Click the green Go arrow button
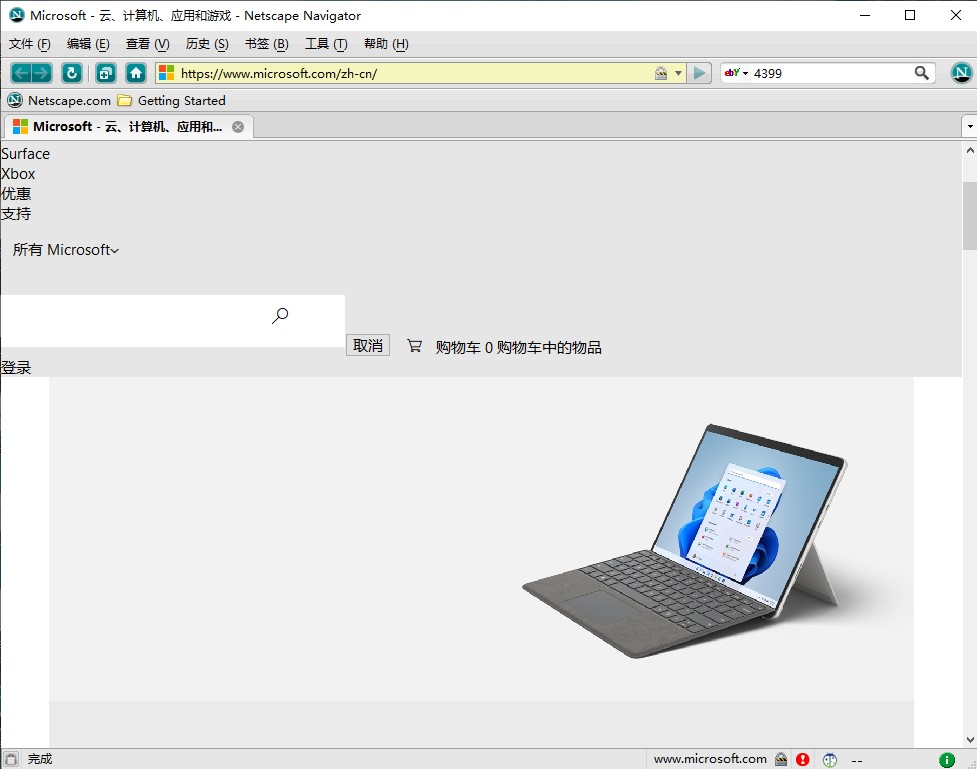The image size is (977, 769). [x=700, y=73]
